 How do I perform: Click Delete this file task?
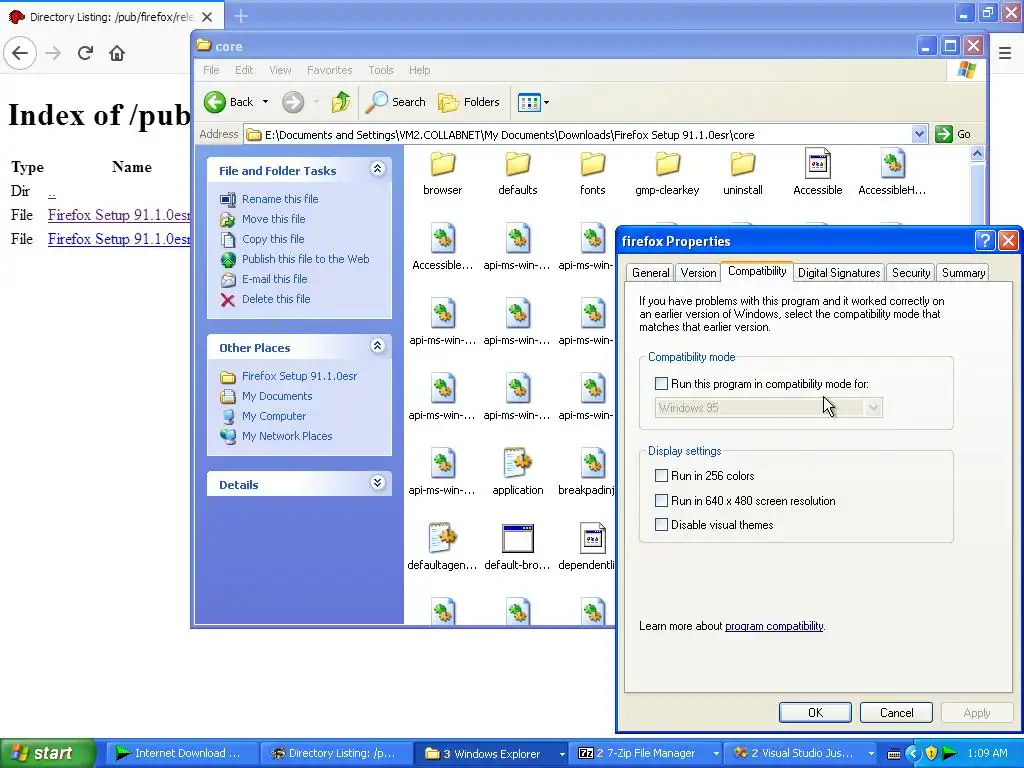276,299
